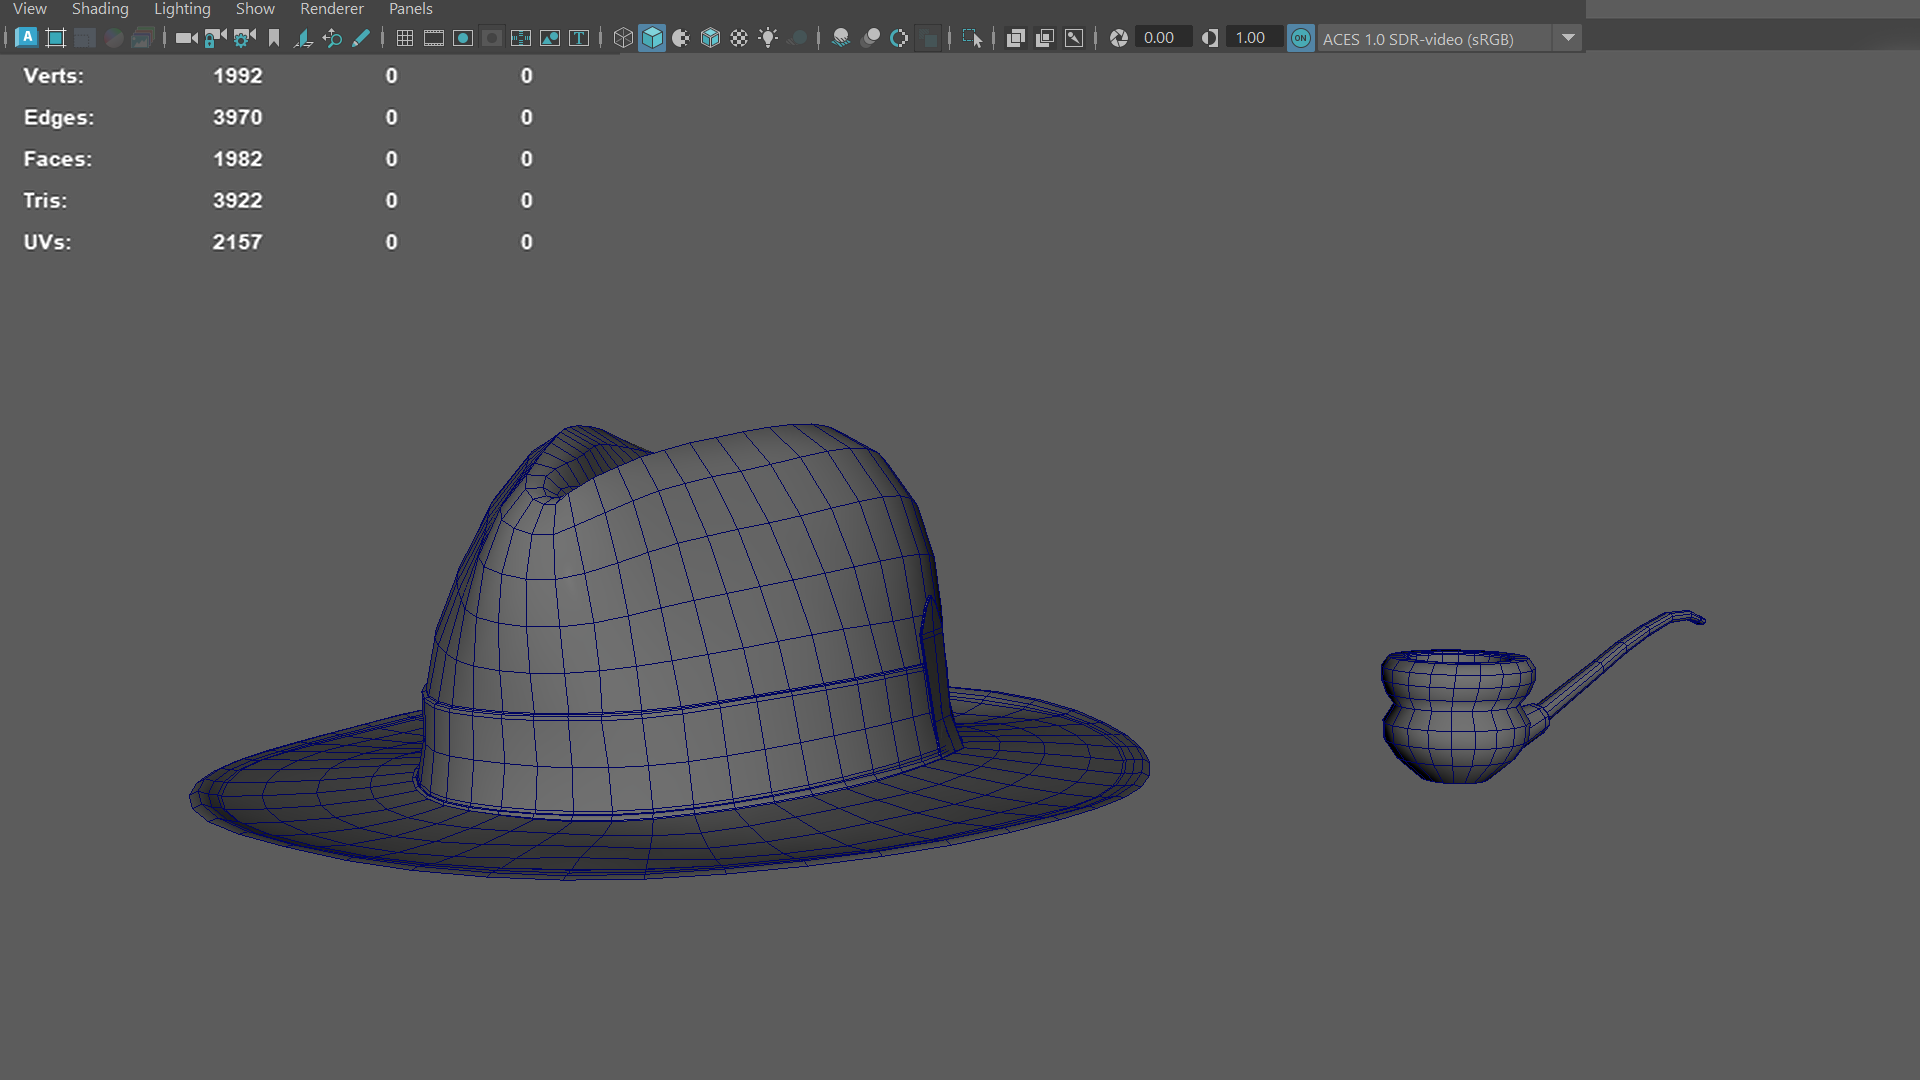The image size is (1920, 1080).
Task: Toggle the viewport grid display
Action: pos(404,38)
